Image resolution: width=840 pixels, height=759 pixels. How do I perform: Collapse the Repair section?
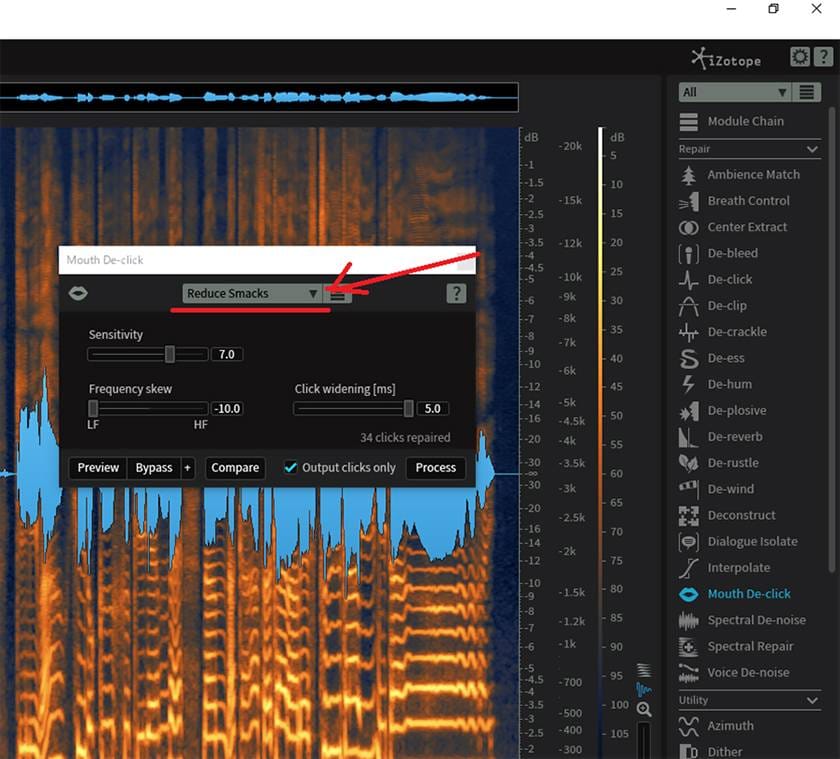click(x=812, y=149)
